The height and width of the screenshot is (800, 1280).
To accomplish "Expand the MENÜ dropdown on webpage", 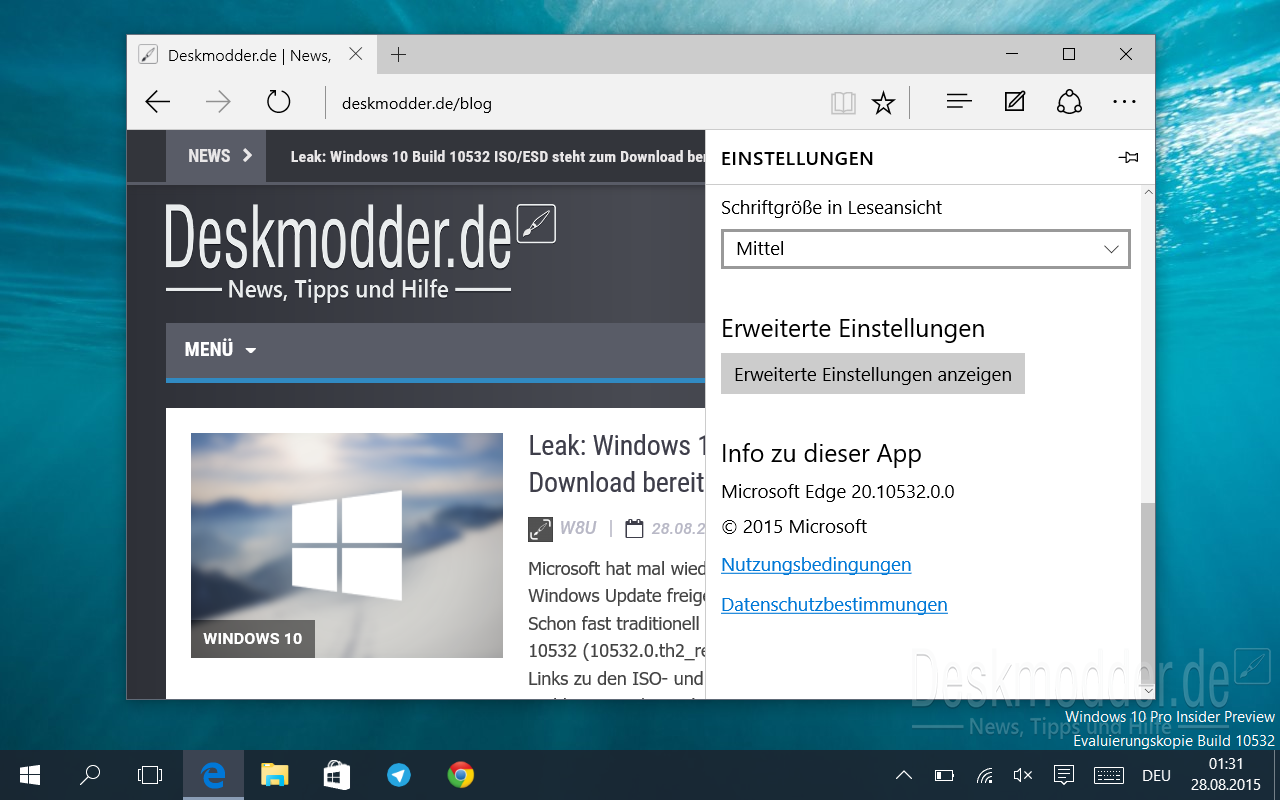I will (x=220, y=350).
